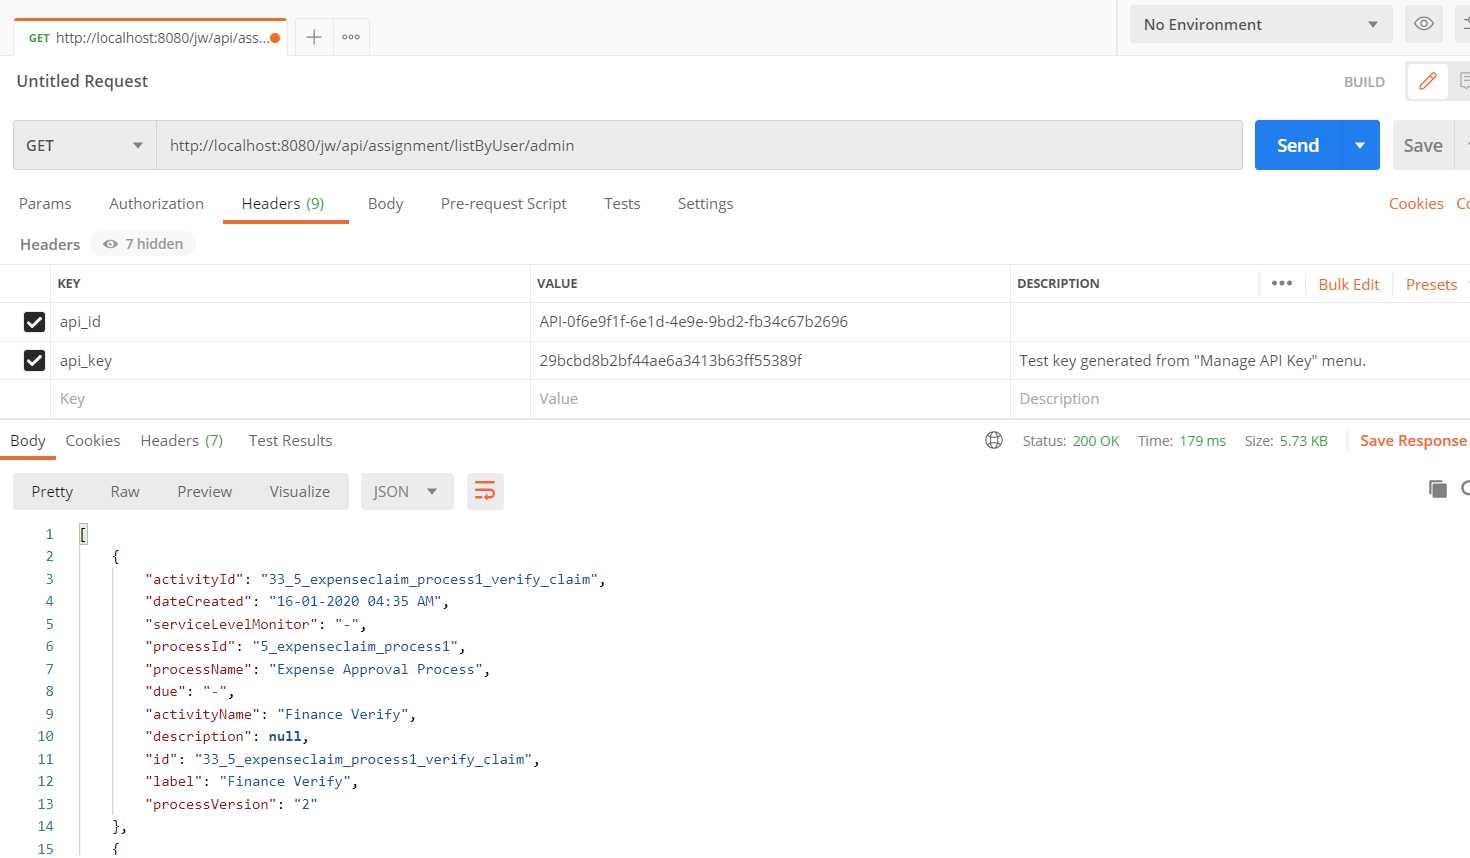This screenshot has width=1470, height=858.
Task: Click the globe icon near response status
Action: (993, 439)
